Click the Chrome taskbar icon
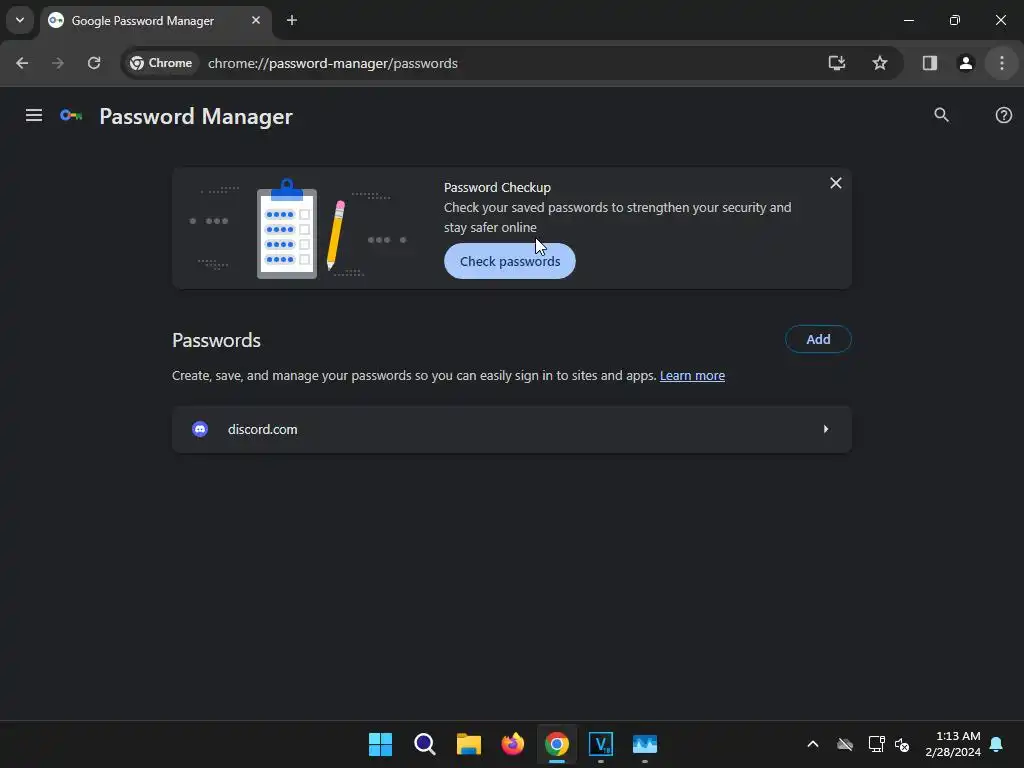 coord(556,744)
